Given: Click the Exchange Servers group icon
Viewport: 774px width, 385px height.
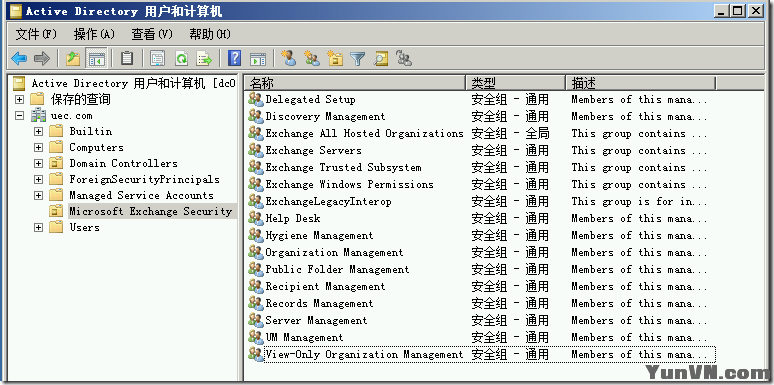Looking at the screenshot, I should pyautogui.click(x=256, y=150).
